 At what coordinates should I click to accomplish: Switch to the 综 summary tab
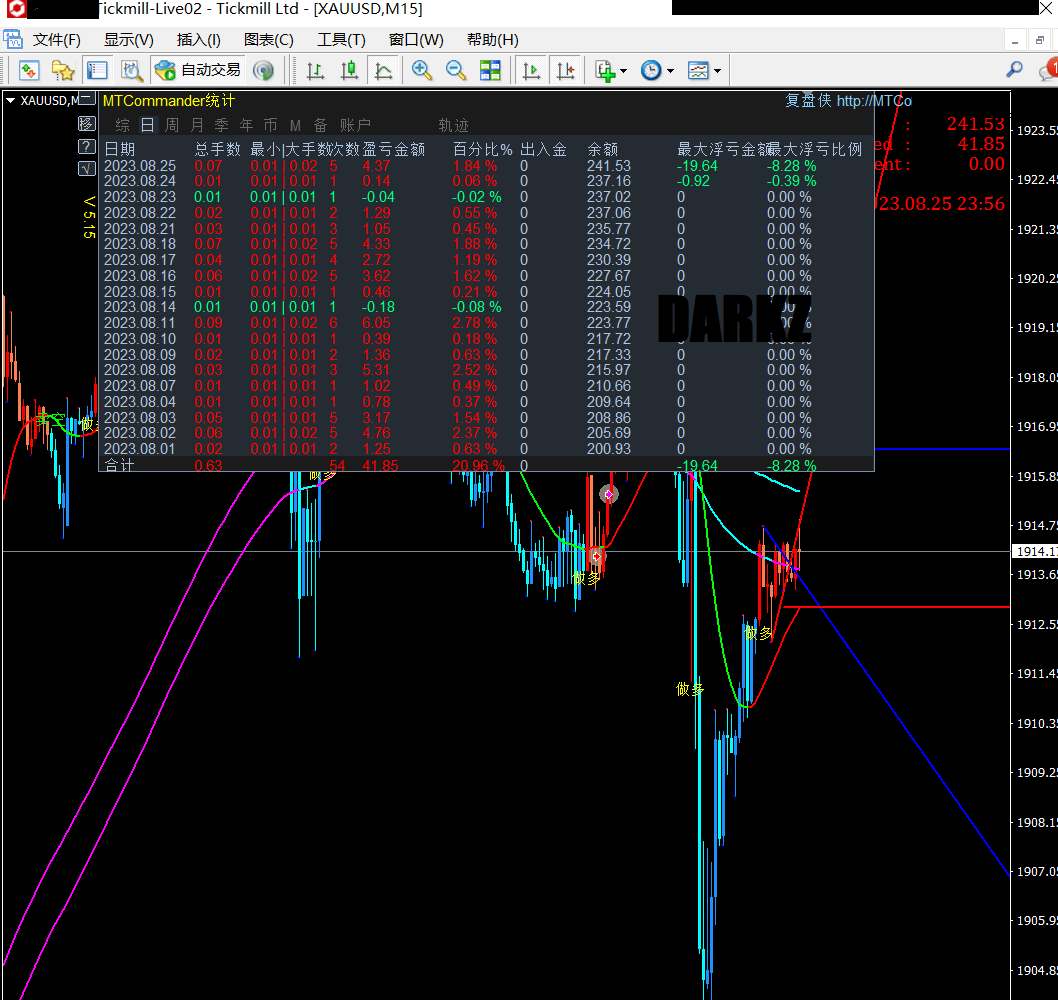pyautogui.click(x=122, y=125)
